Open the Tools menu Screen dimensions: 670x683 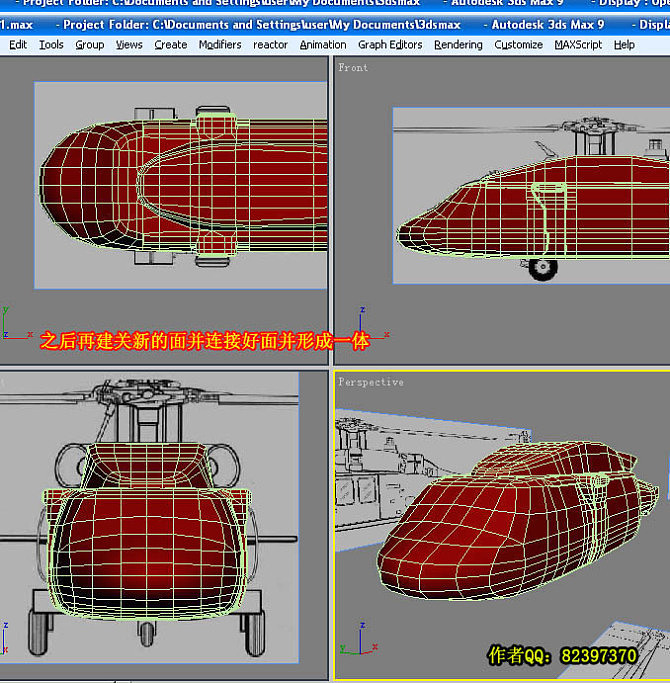coord(51,45)
